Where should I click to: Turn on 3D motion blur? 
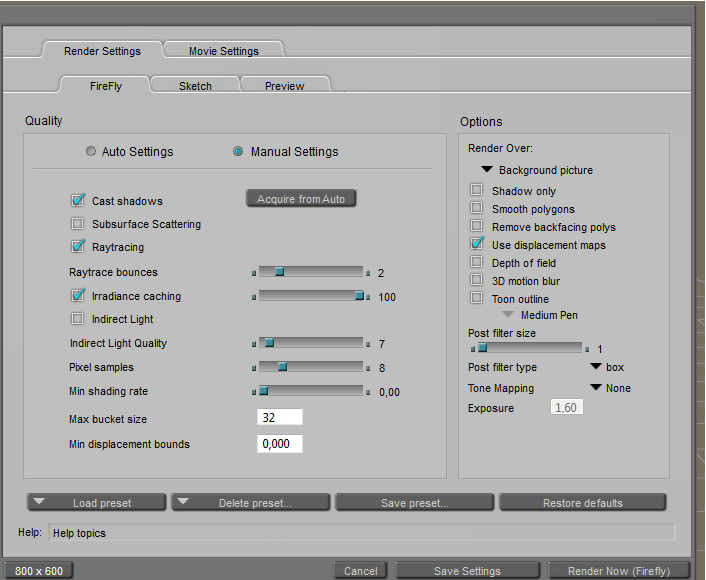tap(476, 280)
